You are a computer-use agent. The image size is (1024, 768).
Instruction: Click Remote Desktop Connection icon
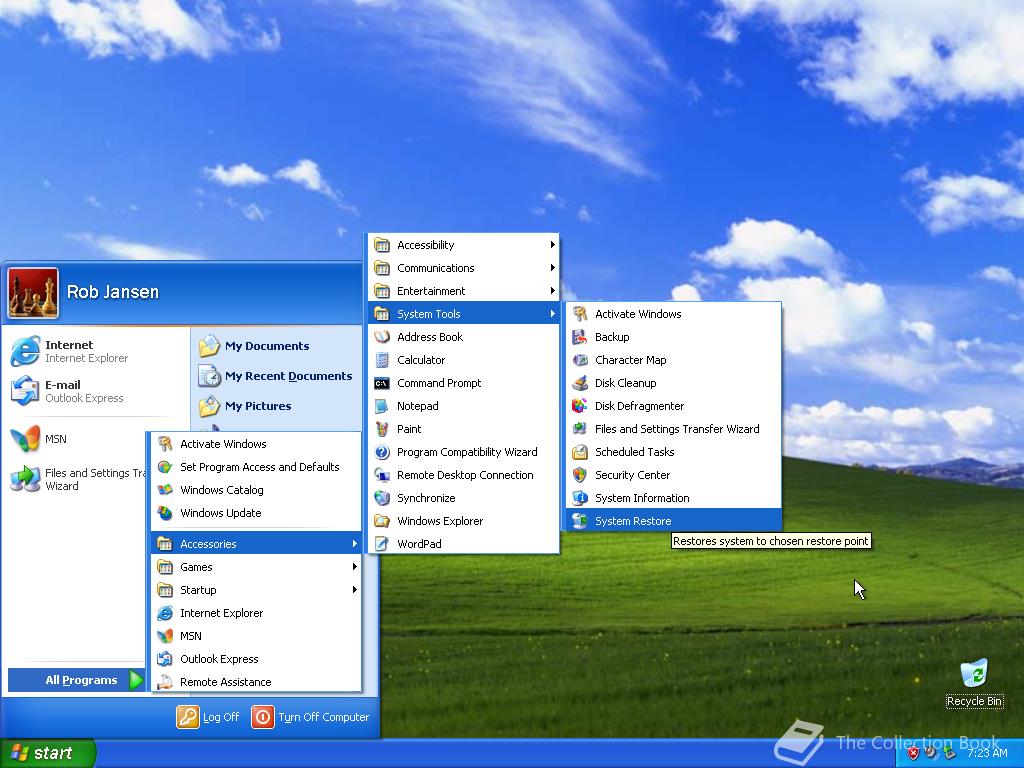382,475
